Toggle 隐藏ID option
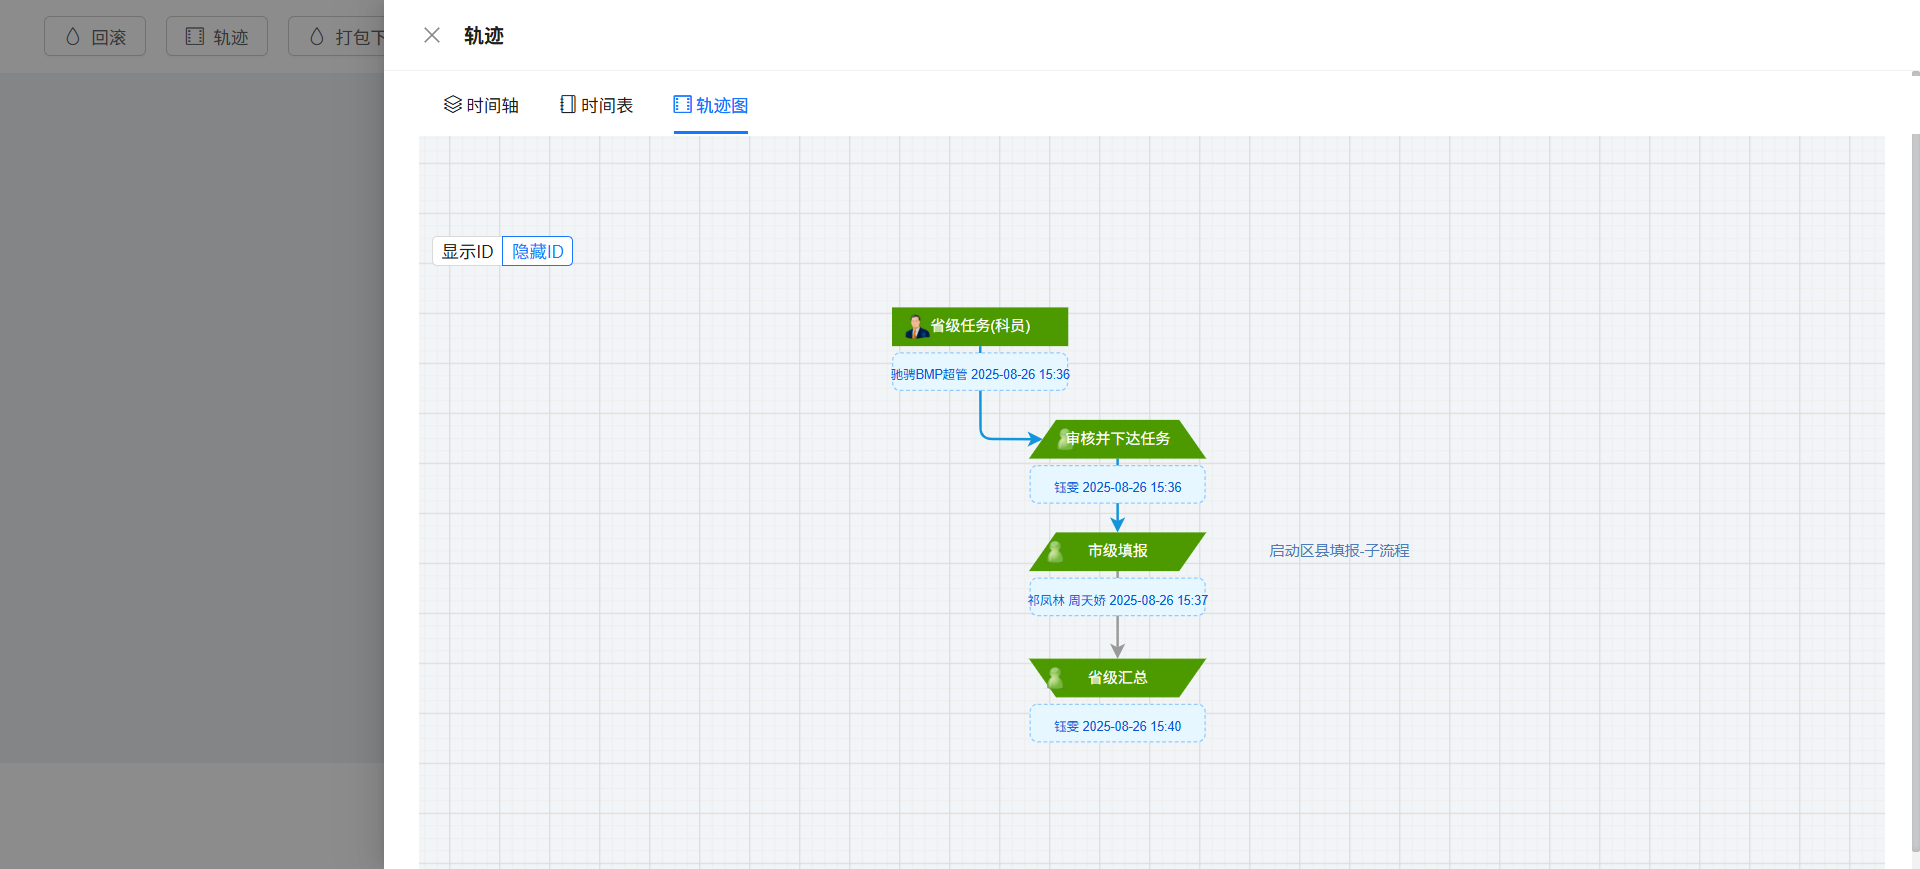This screenshot has height=869, width=1920. tap(537, 251)
